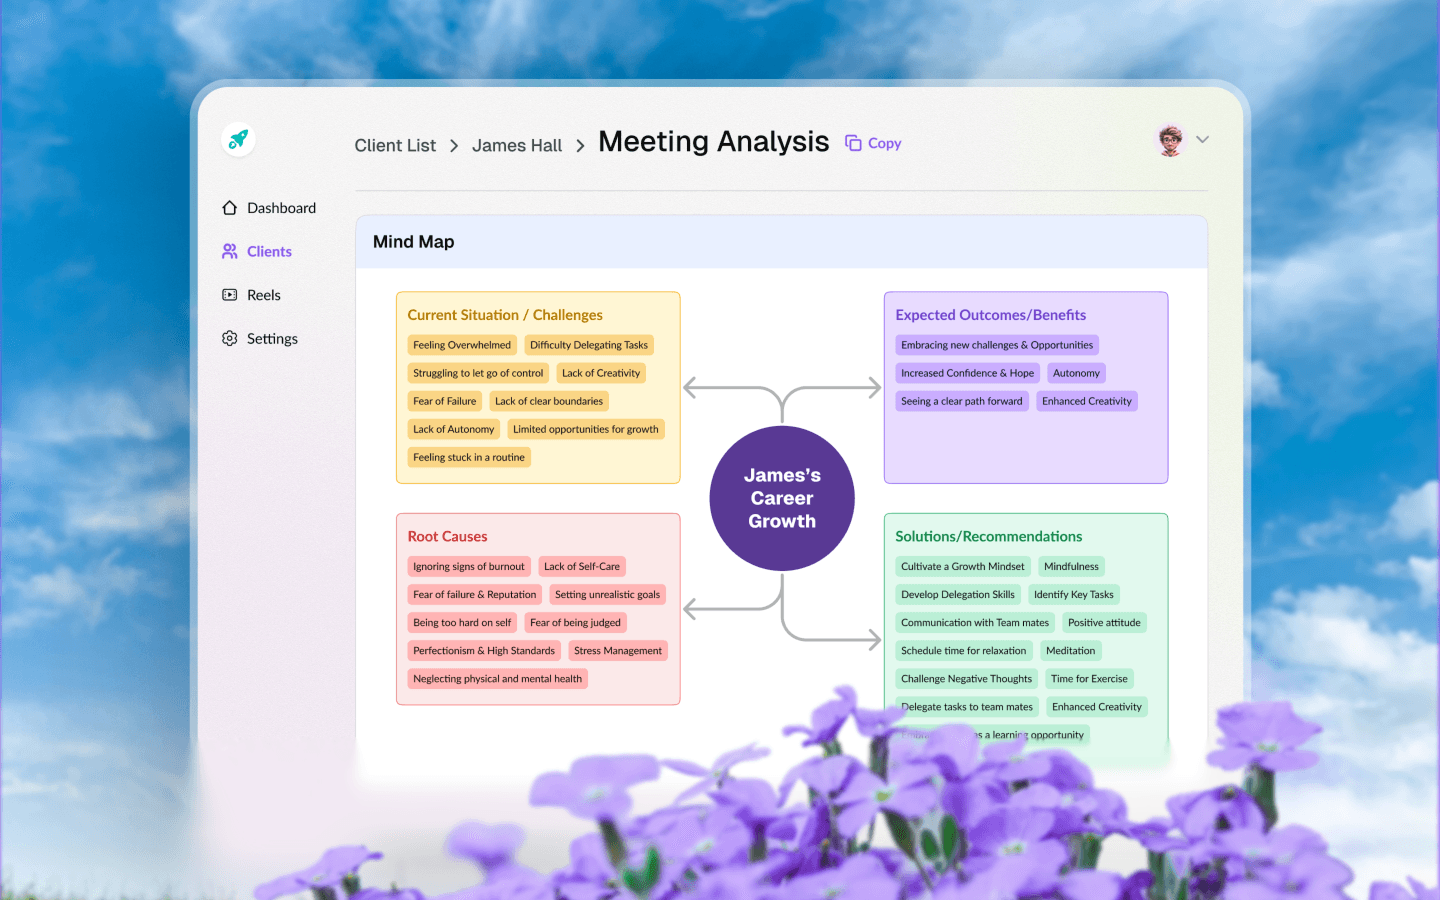Click the Copy button
The image size is (1440, 900).
[x=873, y=143]
